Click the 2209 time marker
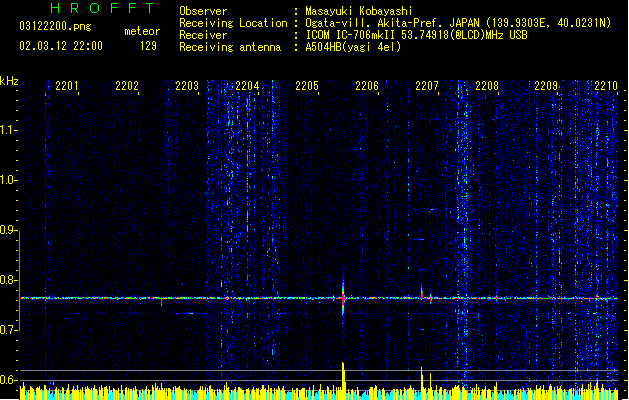The image size is (629, 400). tap(546, 85)
